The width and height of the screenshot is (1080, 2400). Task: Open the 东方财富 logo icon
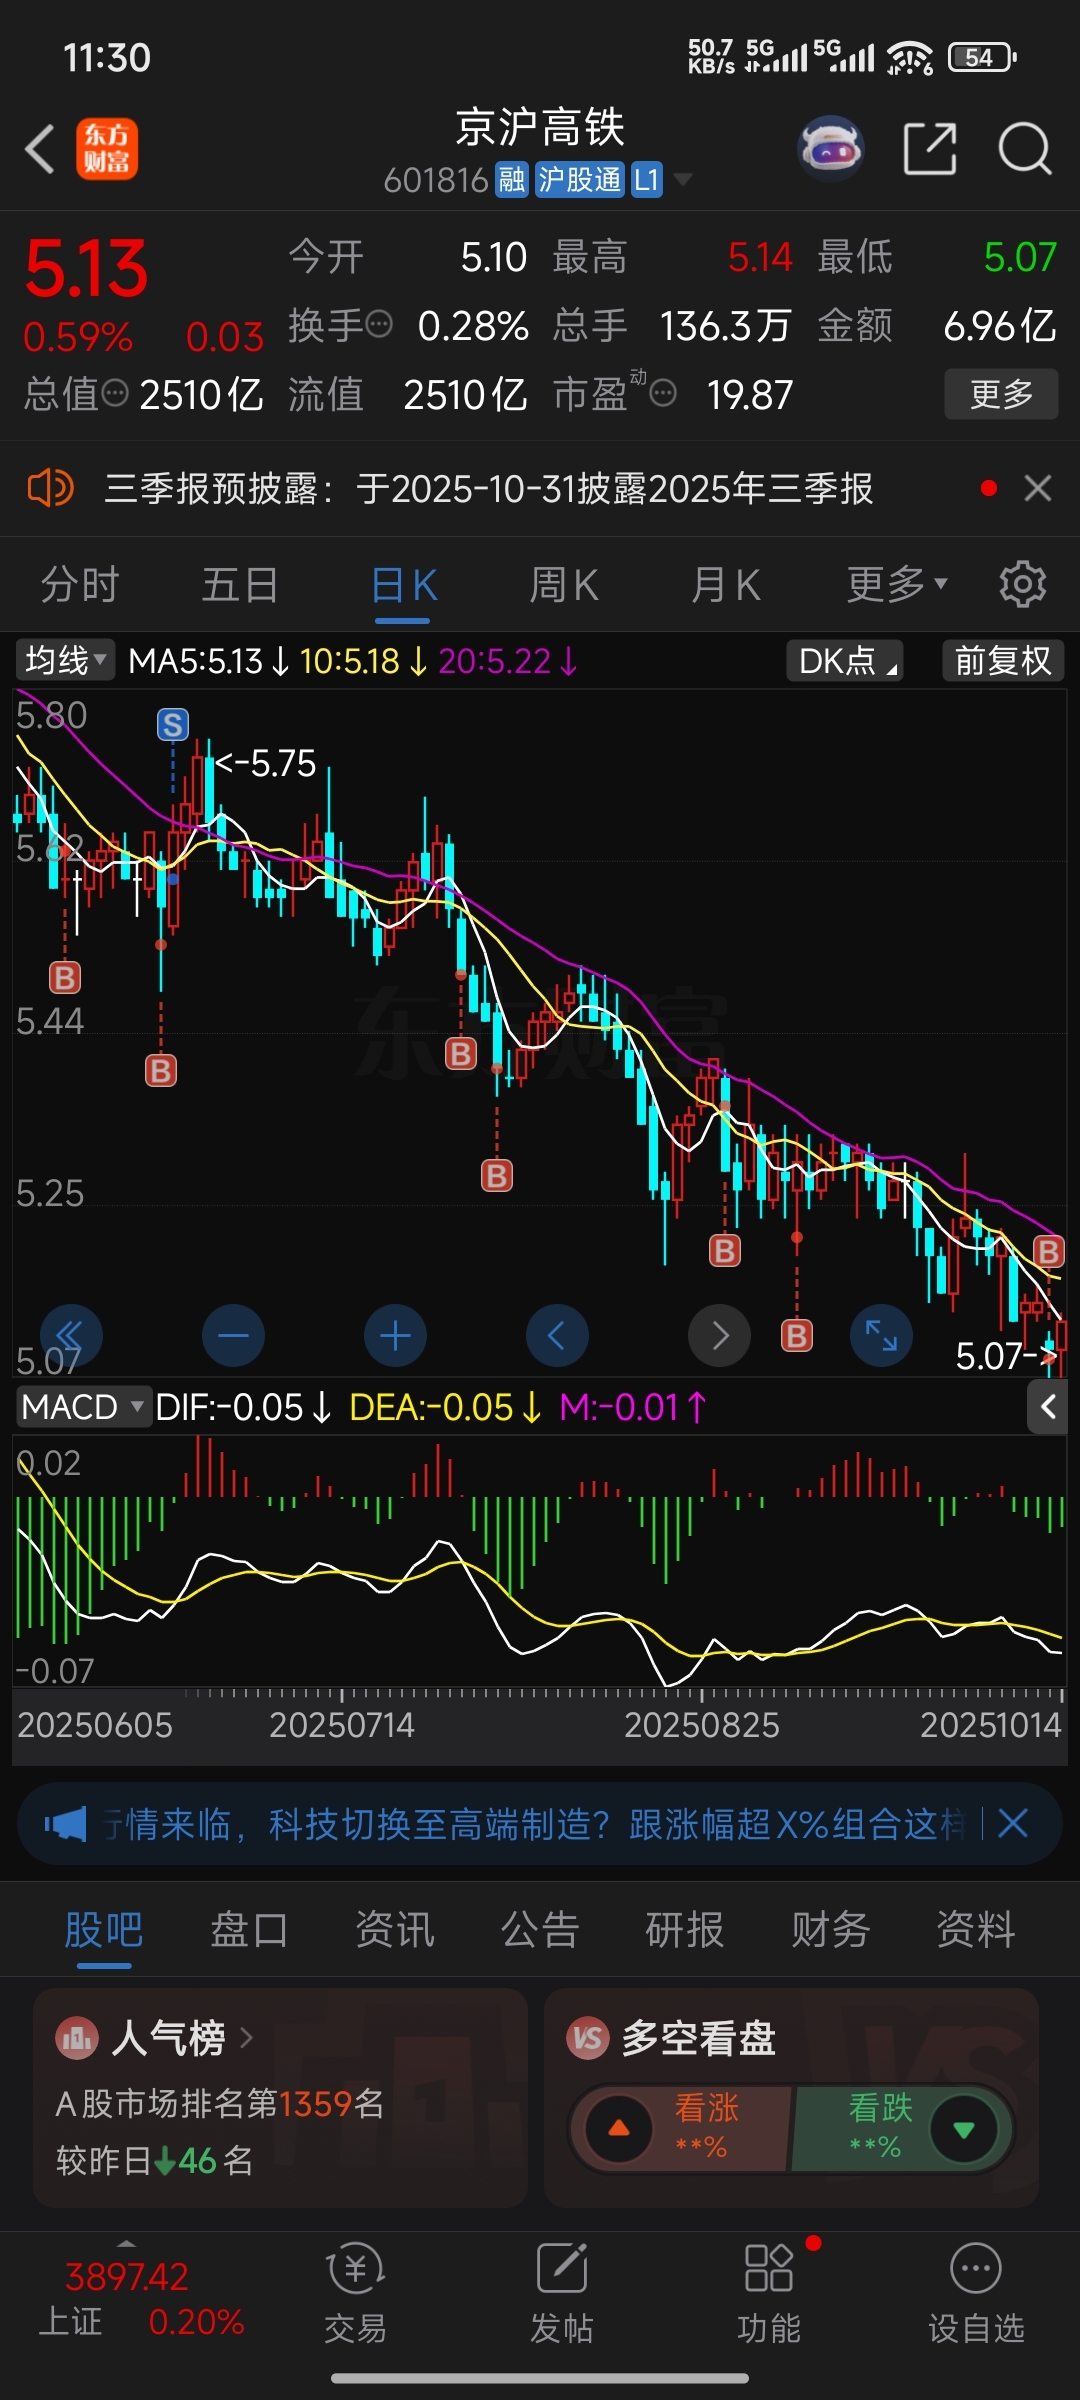[x=107, y=150]
